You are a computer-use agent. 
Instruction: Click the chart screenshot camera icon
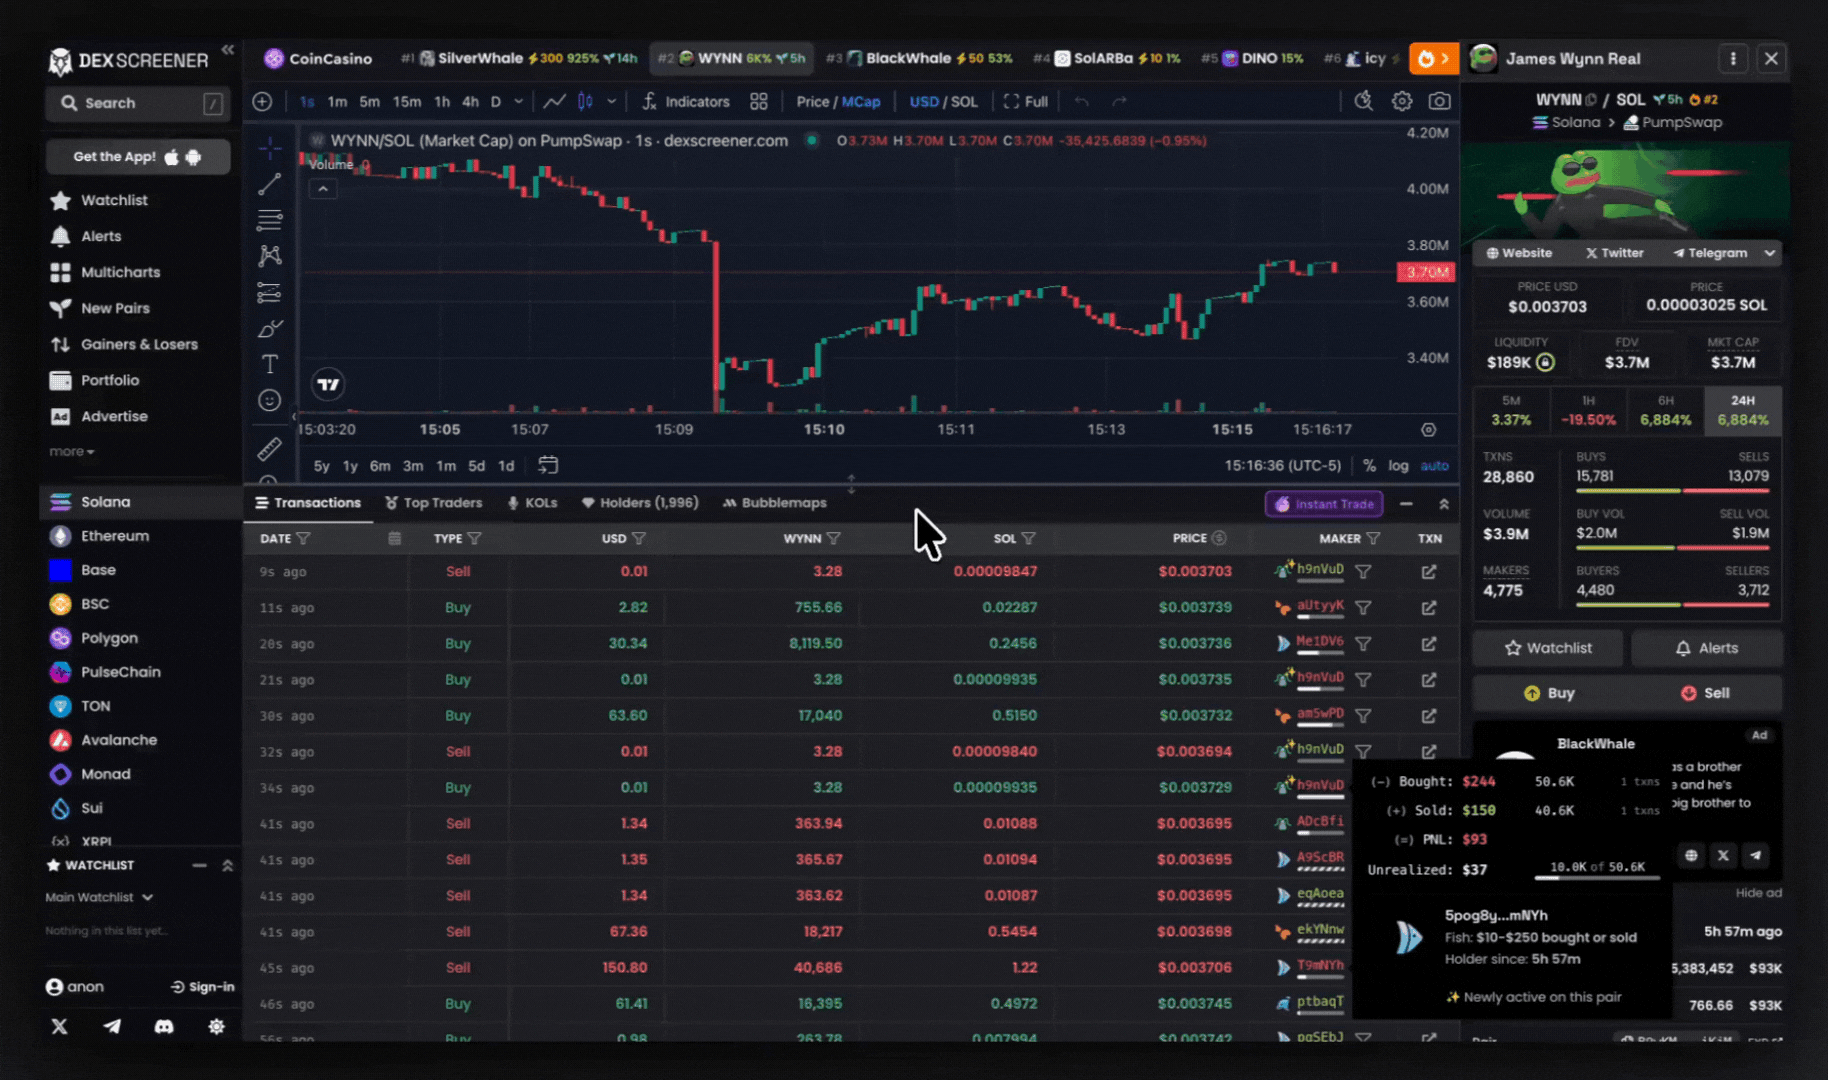[x=1439, y=101]
